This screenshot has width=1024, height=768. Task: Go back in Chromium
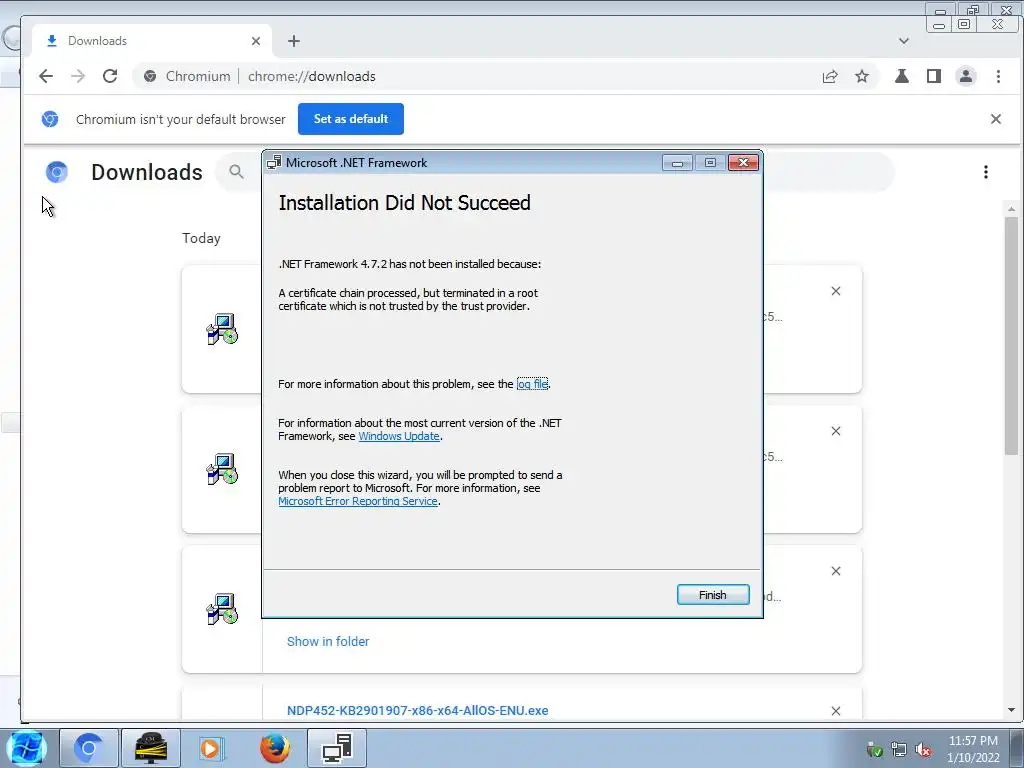tap(46, 76)
